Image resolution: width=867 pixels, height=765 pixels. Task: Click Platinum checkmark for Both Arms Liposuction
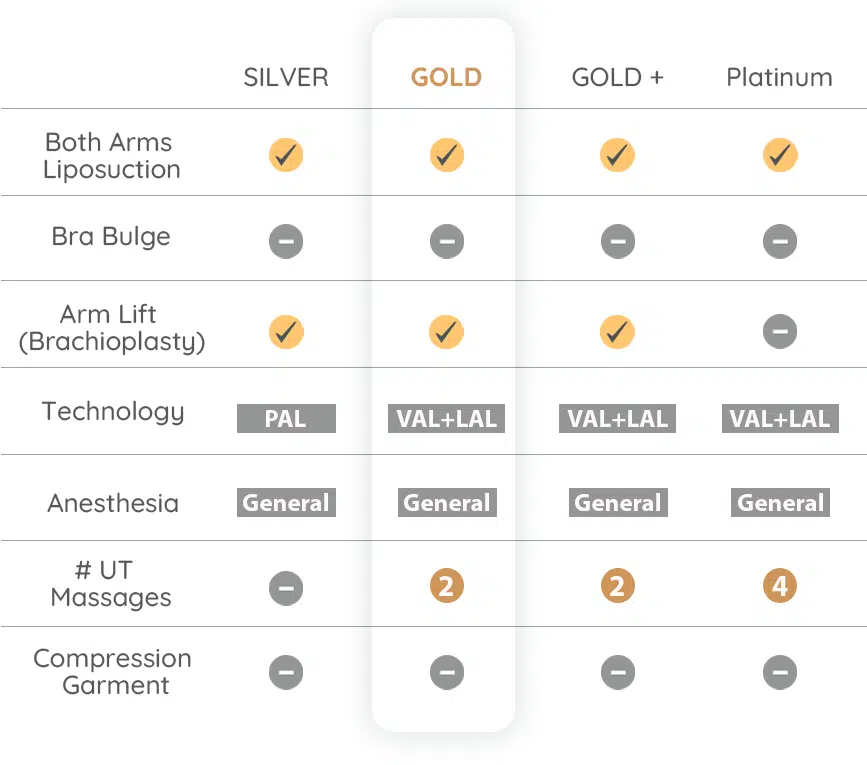point(779,155)
